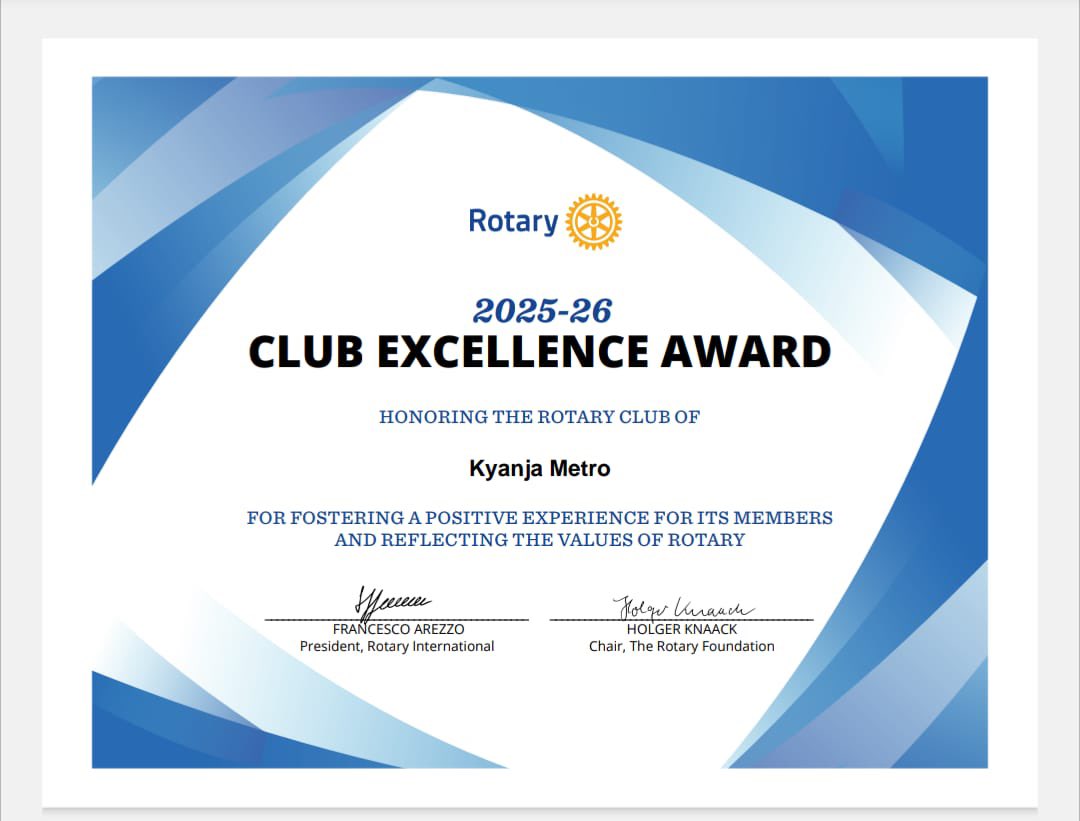Click 'President, Rotary International' title

coord(397,646)
